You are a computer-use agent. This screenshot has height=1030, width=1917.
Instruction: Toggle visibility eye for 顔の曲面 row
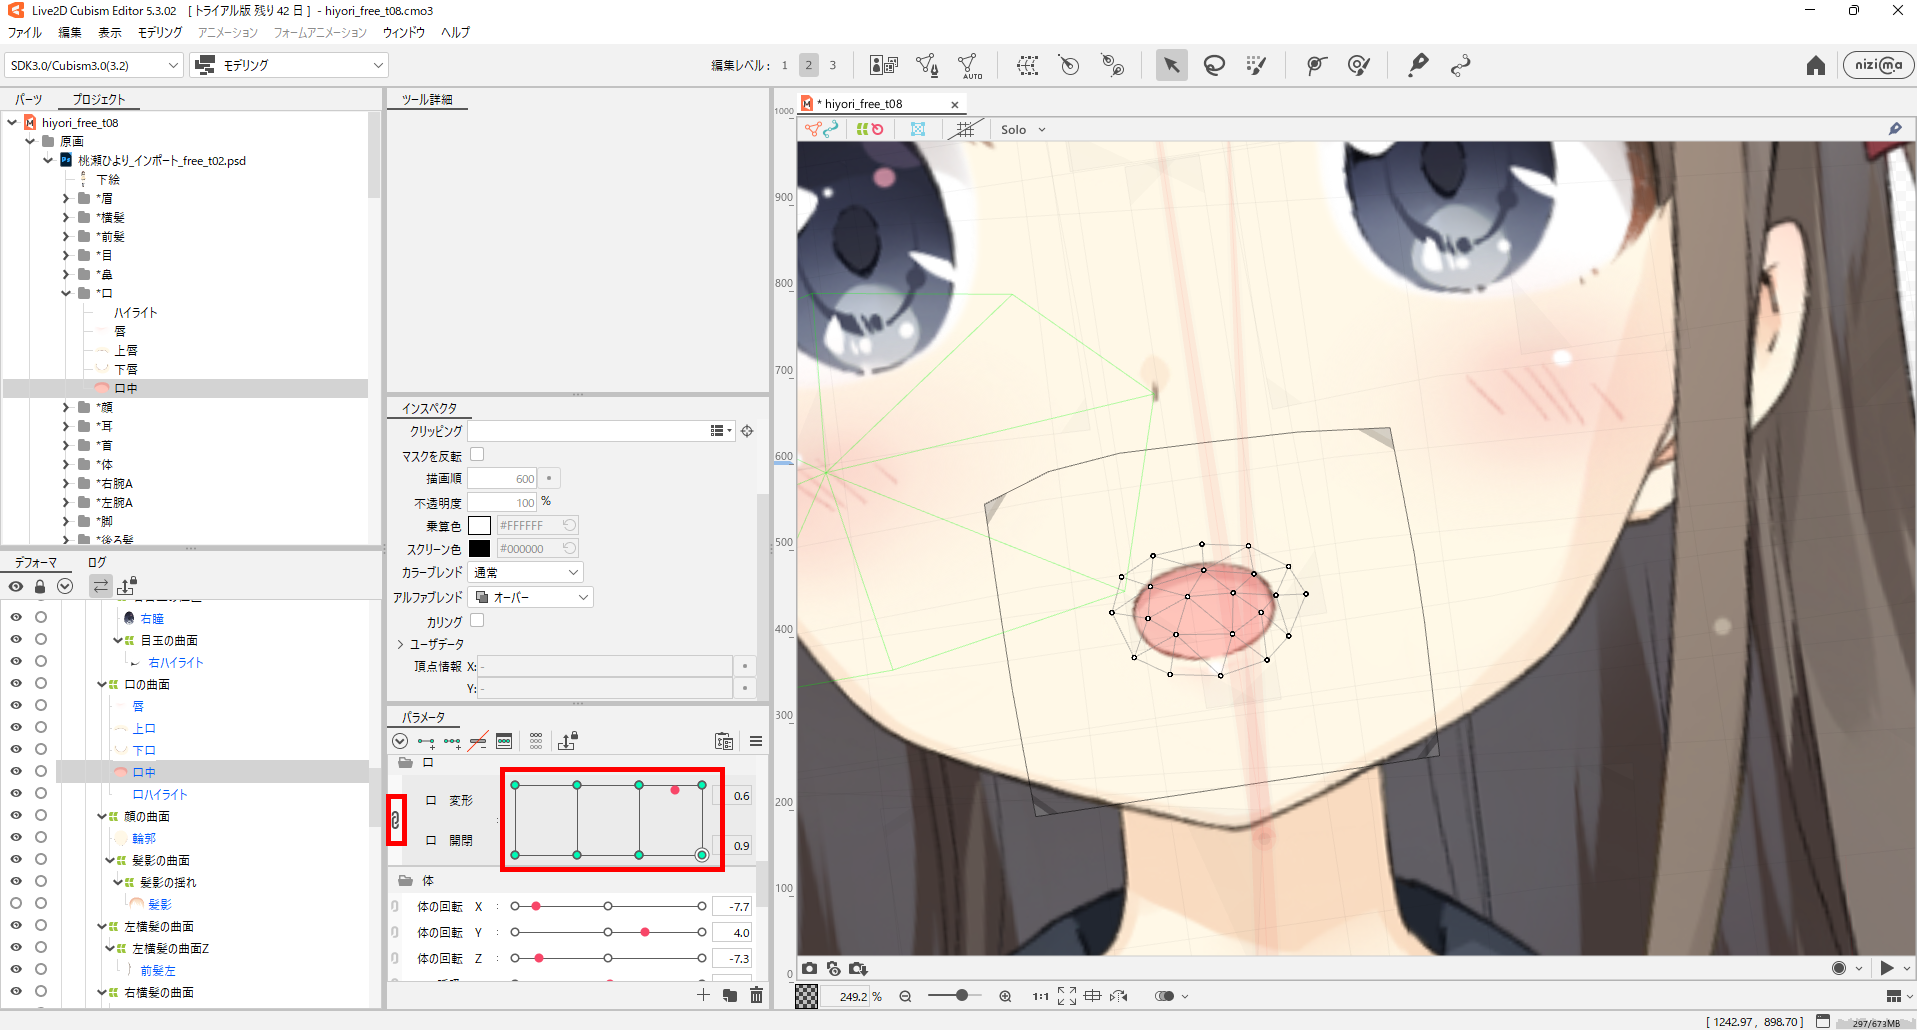[x=16, y=816]
